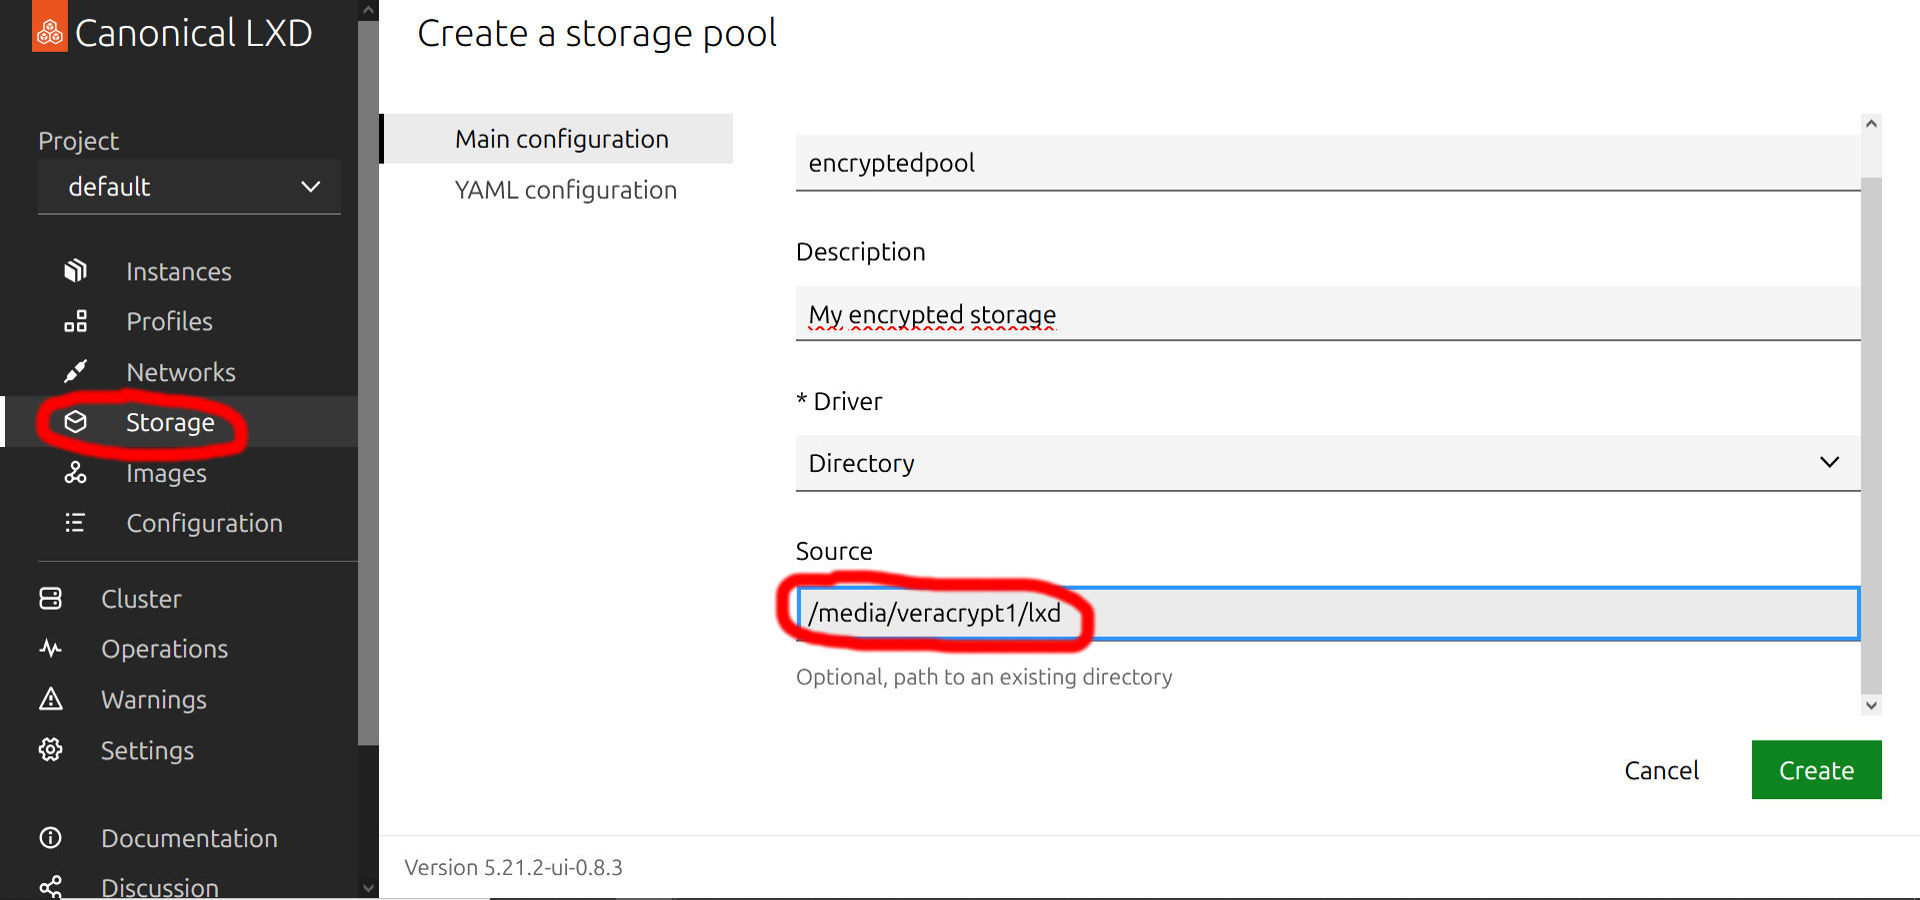1920x900 pixels.
Task: Click the Description input field
Action: coord(1328,314)
